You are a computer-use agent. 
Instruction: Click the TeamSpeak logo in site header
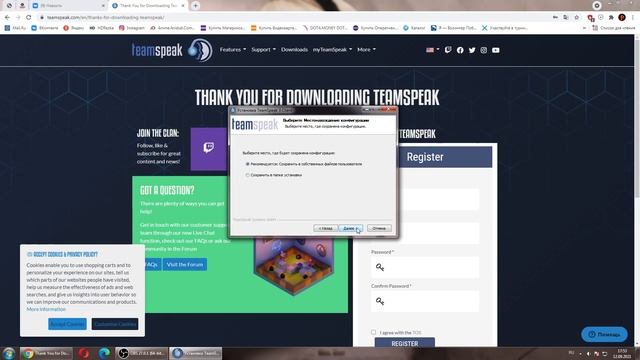171,50
